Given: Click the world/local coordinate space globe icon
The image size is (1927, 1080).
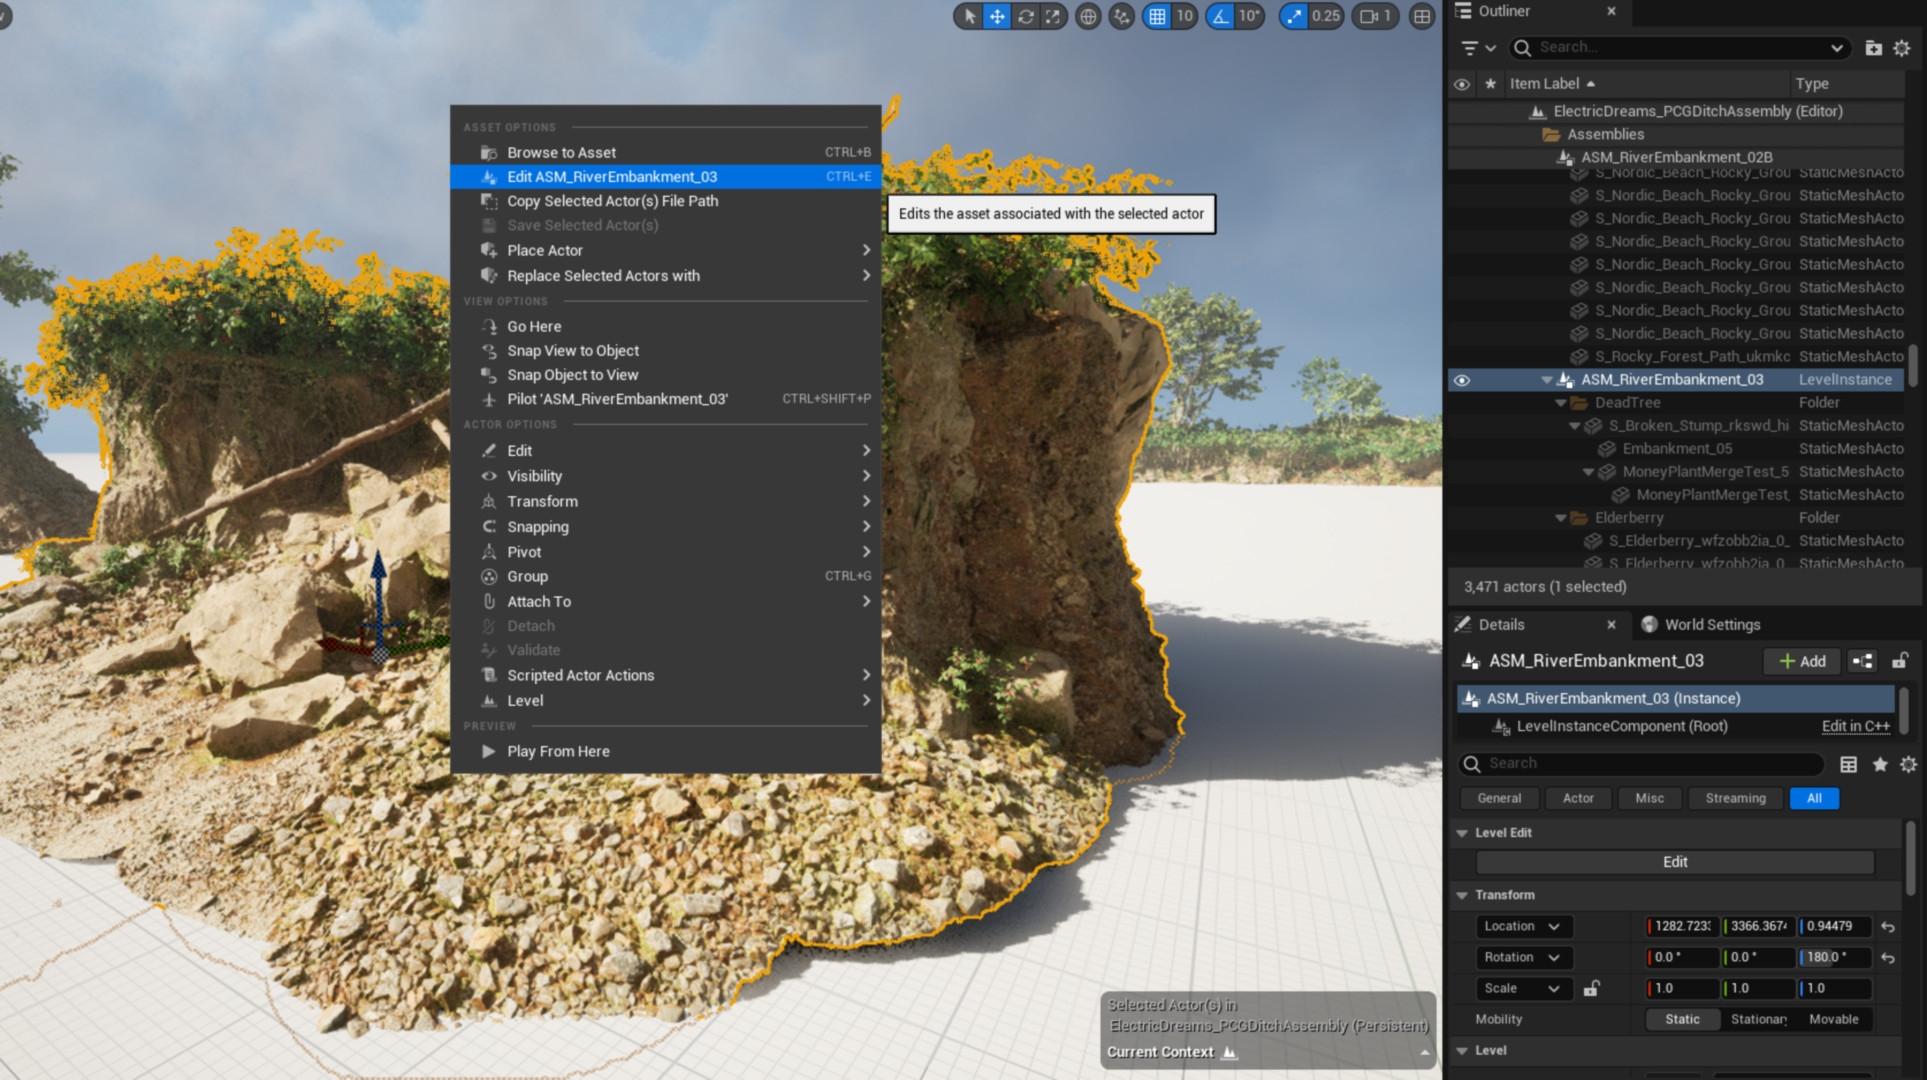Looking at the screenshot, I should 1088,16.
